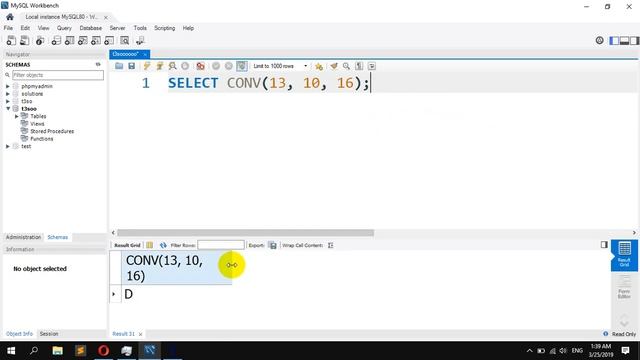640x360 pixels.
Task: Click the create new view icon
Action: [x=82, y=40]
